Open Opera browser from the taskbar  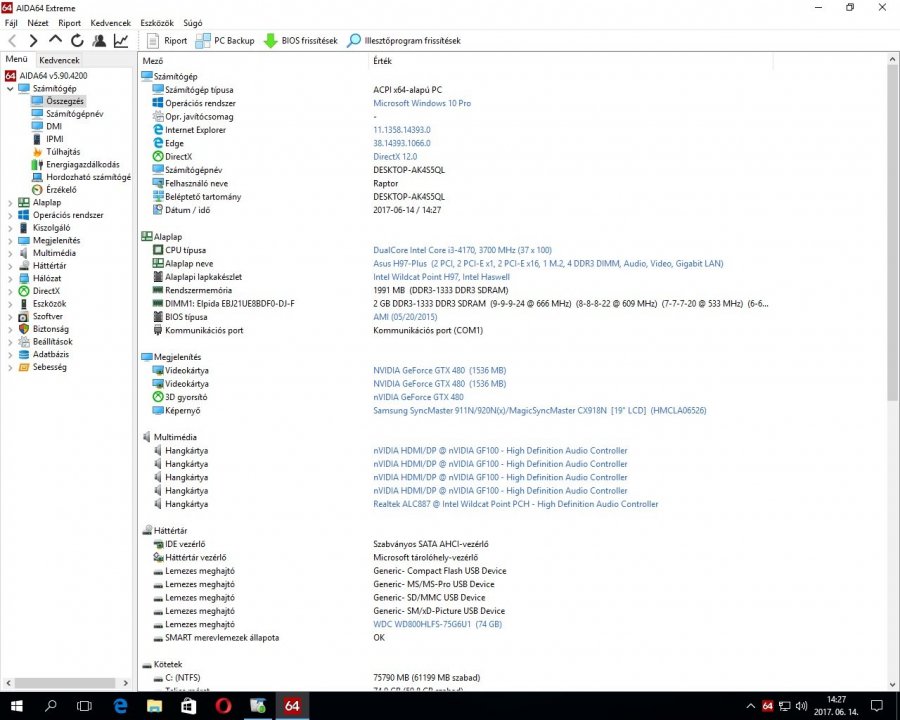click(223, 706)
